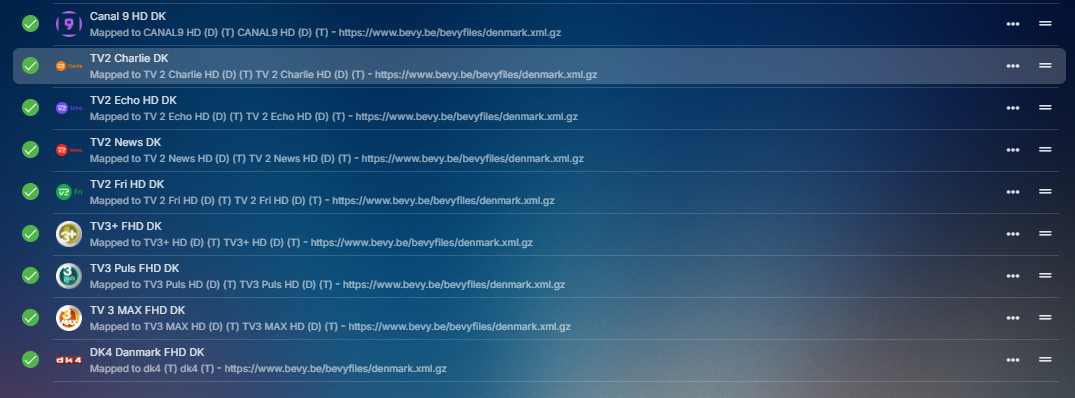Grab the reorder handle for TV3+ FHD DK
The height and width of the screenshot is (398, 1075).
[x=1045, y=233]
